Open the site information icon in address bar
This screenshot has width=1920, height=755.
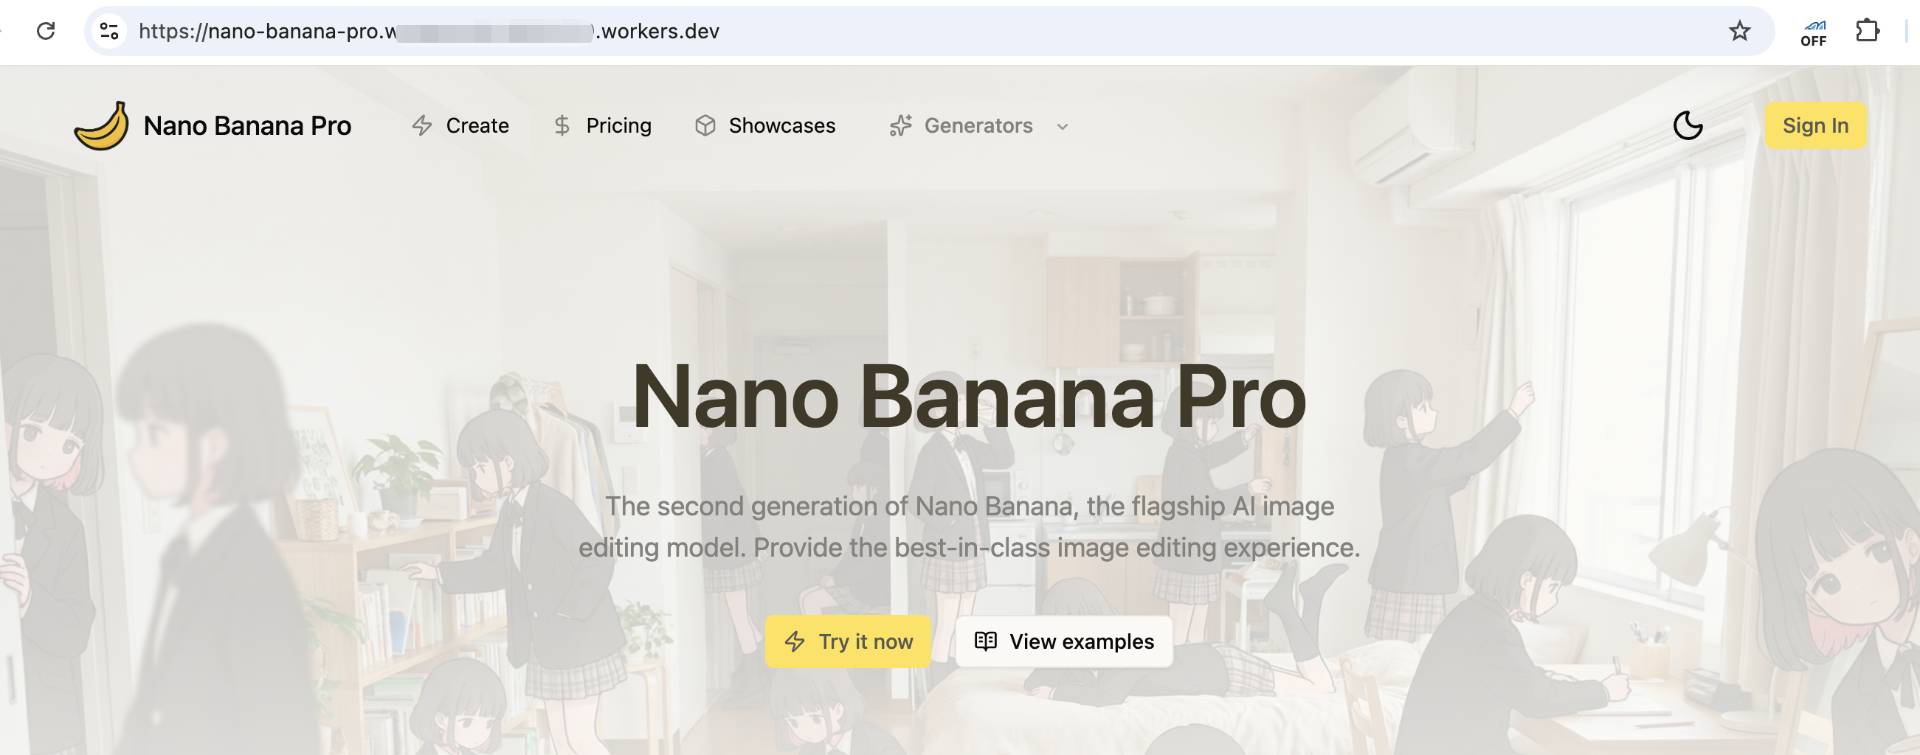pos(109,31)
